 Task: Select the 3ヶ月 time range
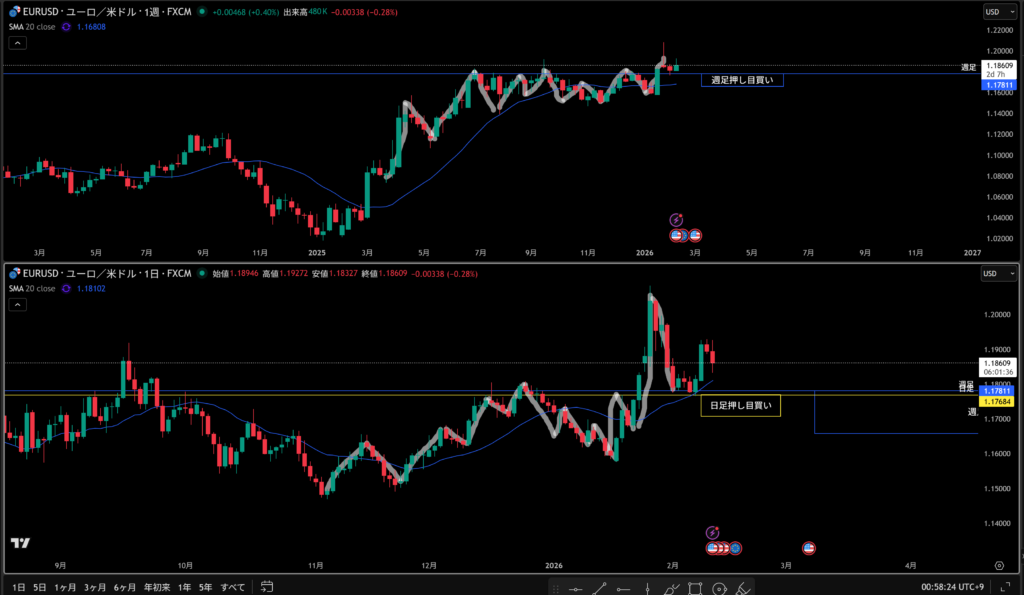(x=96, y=587)
